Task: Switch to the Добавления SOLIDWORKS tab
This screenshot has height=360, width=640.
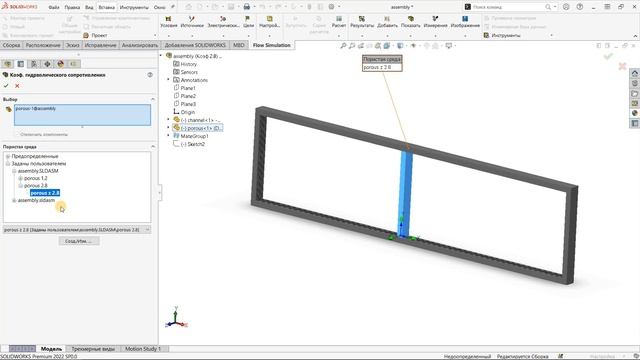Action: (195, 45)
